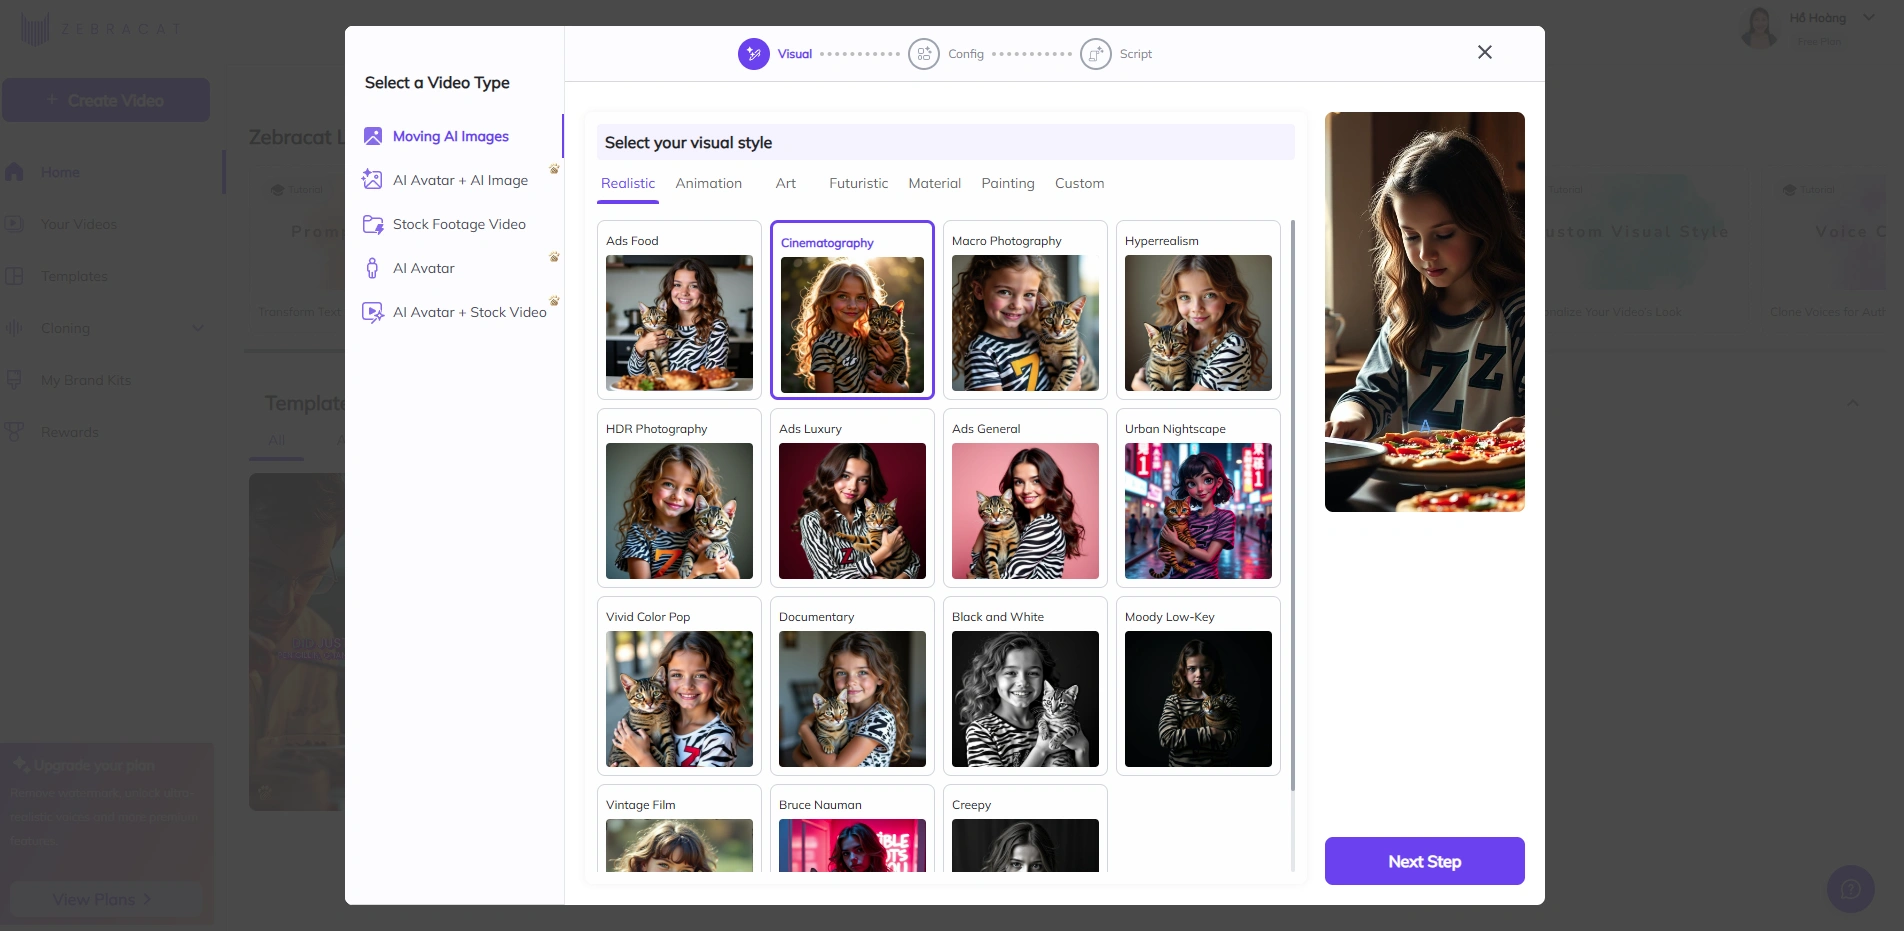Select the Vivid Color Pop visual style
The image size is (1904, 931).
point(679,686)
